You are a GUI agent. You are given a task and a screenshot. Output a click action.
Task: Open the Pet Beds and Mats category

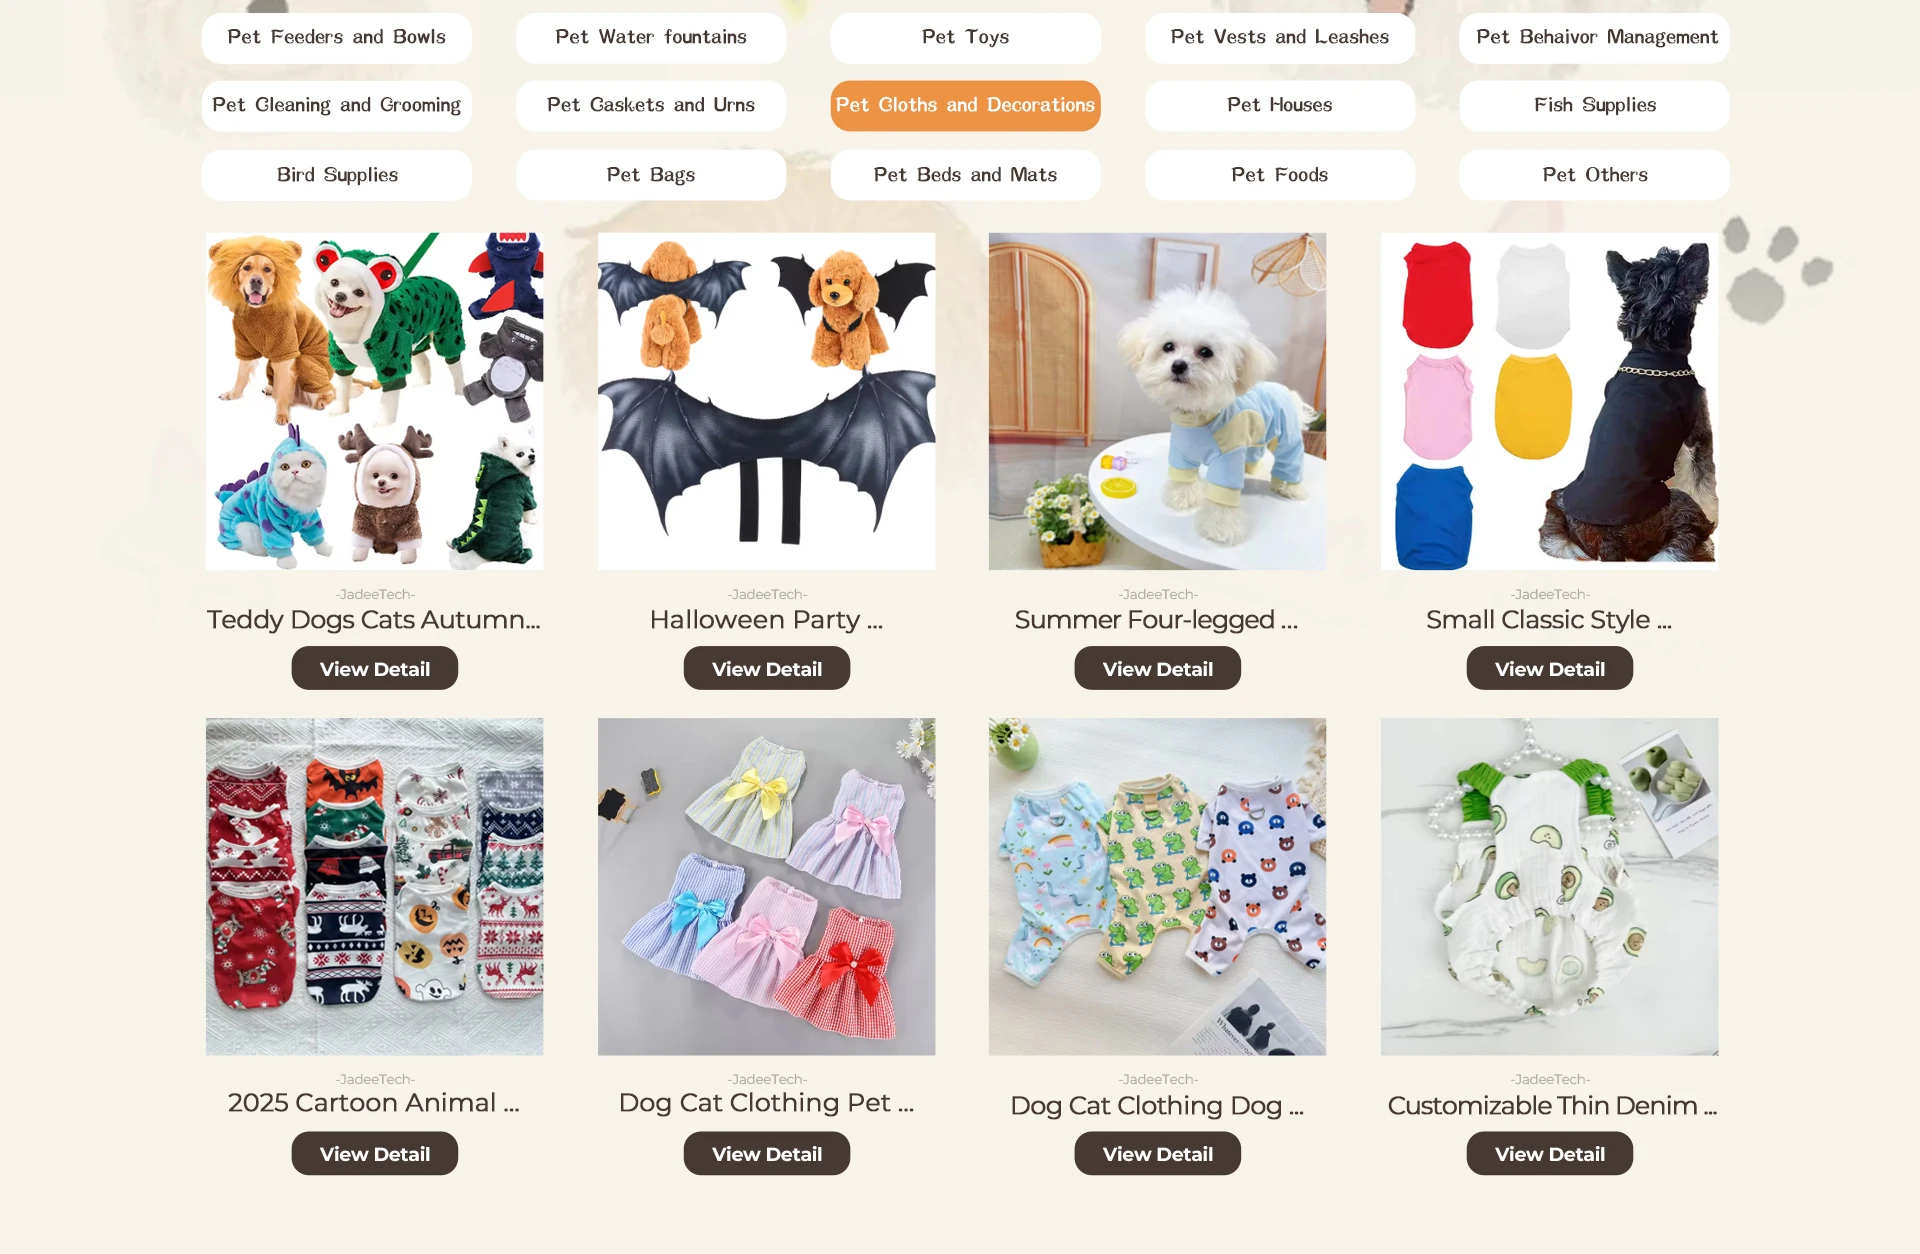click(965, 175)
